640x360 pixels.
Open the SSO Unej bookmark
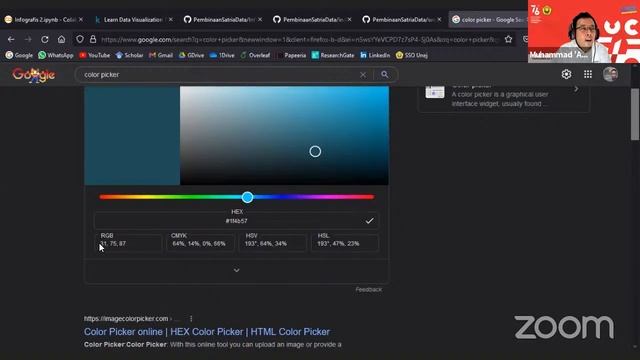click(x=411, y=55)
